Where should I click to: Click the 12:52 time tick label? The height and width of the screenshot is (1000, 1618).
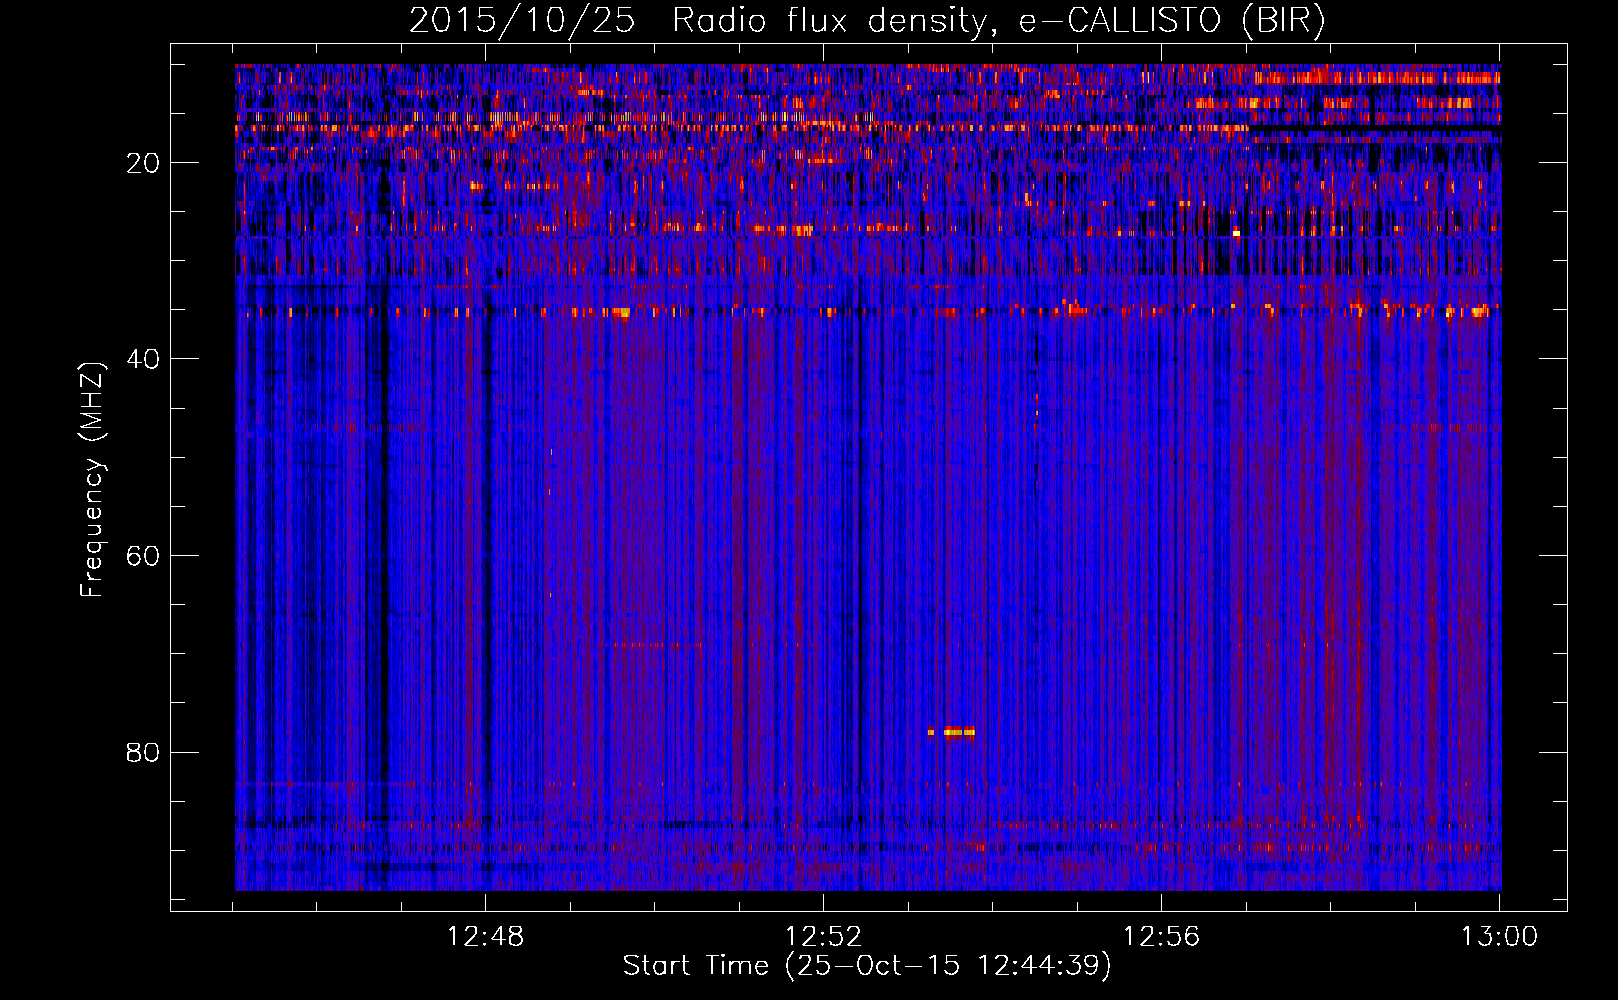[x=823, y=937]
